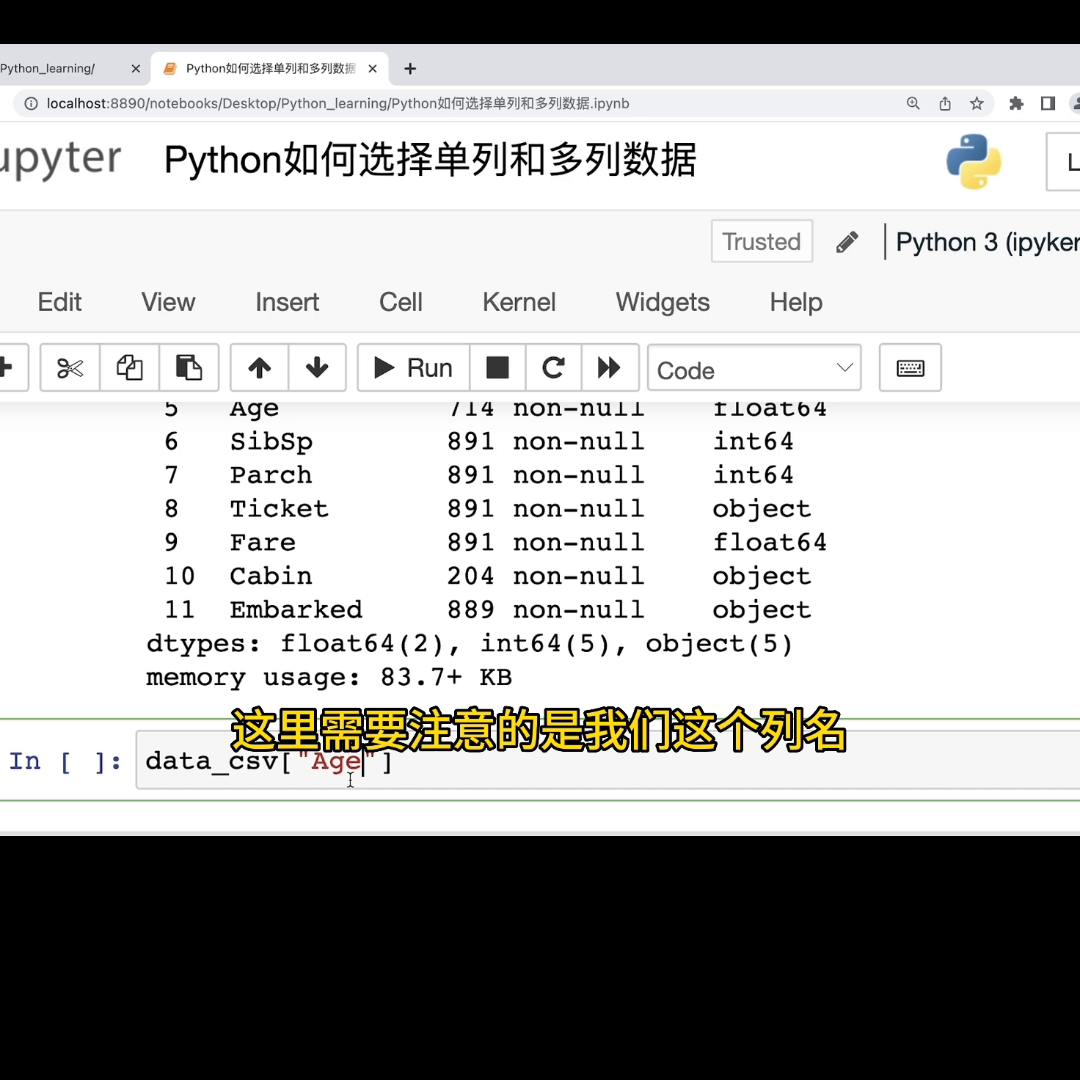Toggle browser side panel icon

pos(1048,103)
